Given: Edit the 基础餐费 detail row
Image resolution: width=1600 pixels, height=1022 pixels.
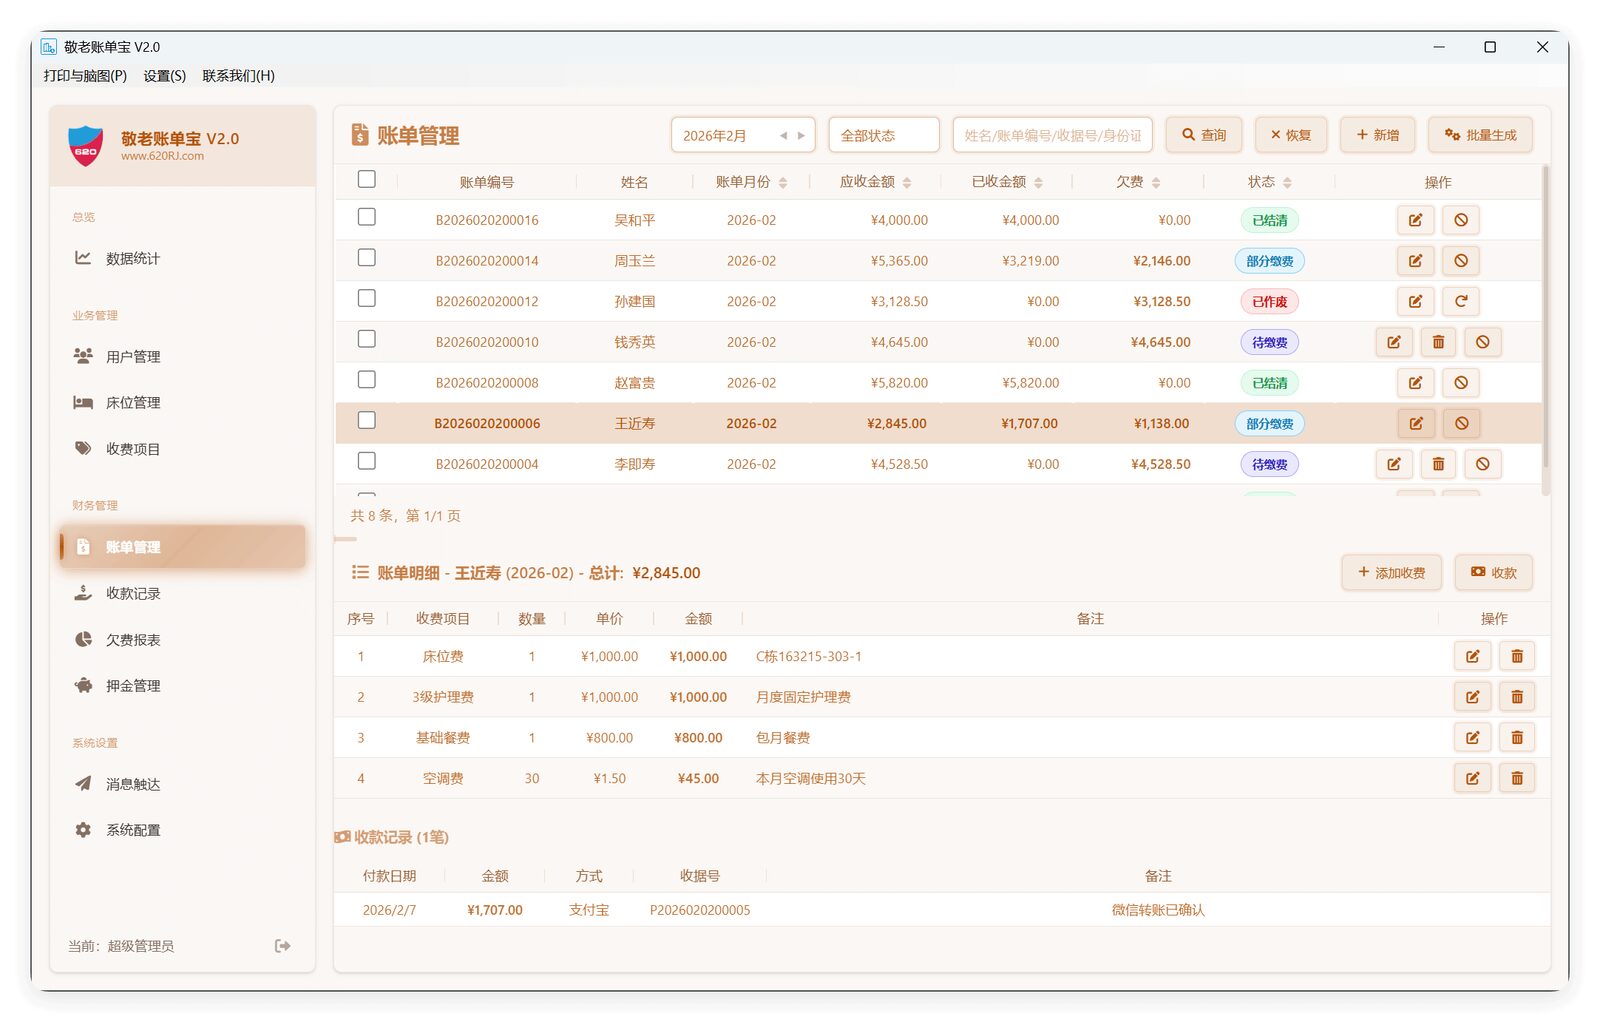Looking at the screenshot, I should click(x=1472, y=738).
